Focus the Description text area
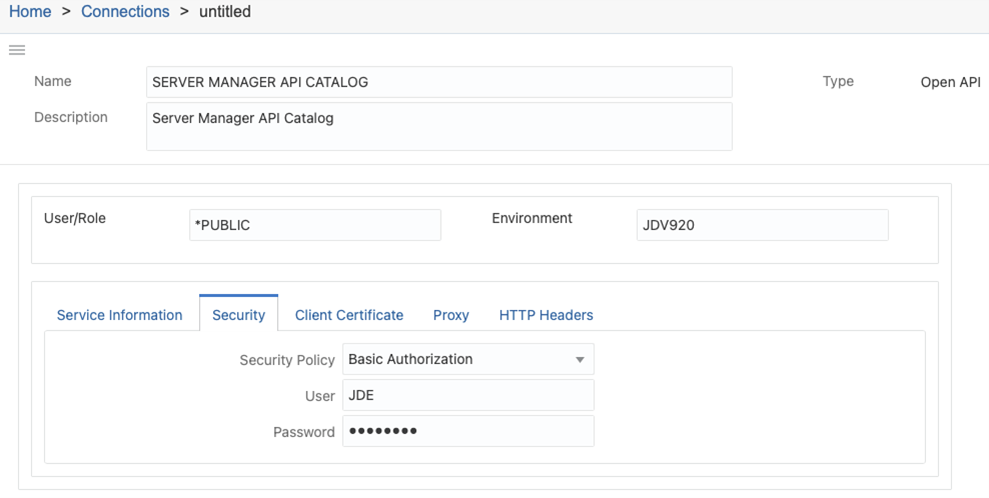The image size is (989, 498). pyautogui.click(x=439, y=127)
